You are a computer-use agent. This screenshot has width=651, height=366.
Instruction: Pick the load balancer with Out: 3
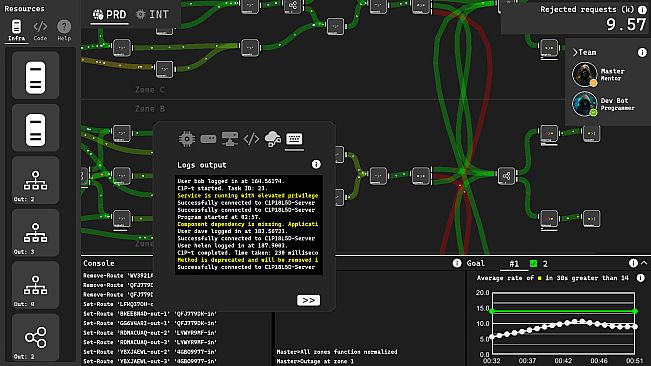coord(35,233)
